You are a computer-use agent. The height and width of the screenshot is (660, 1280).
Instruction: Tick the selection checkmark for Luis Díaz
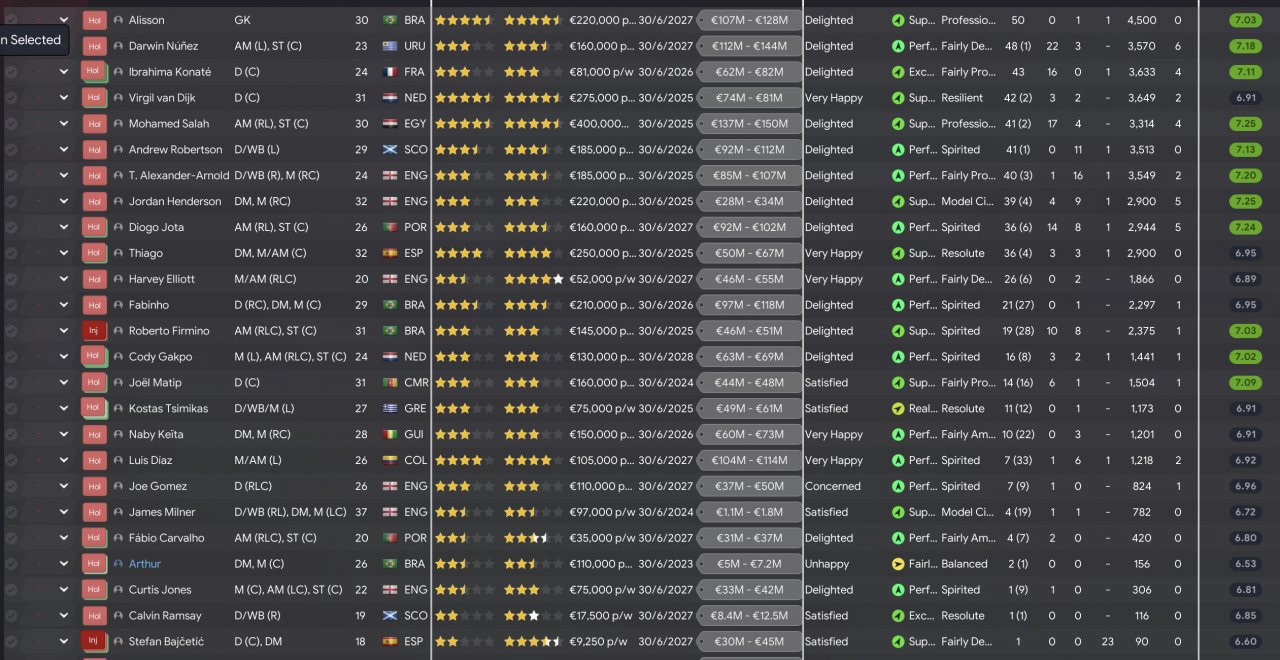point(11,461)
